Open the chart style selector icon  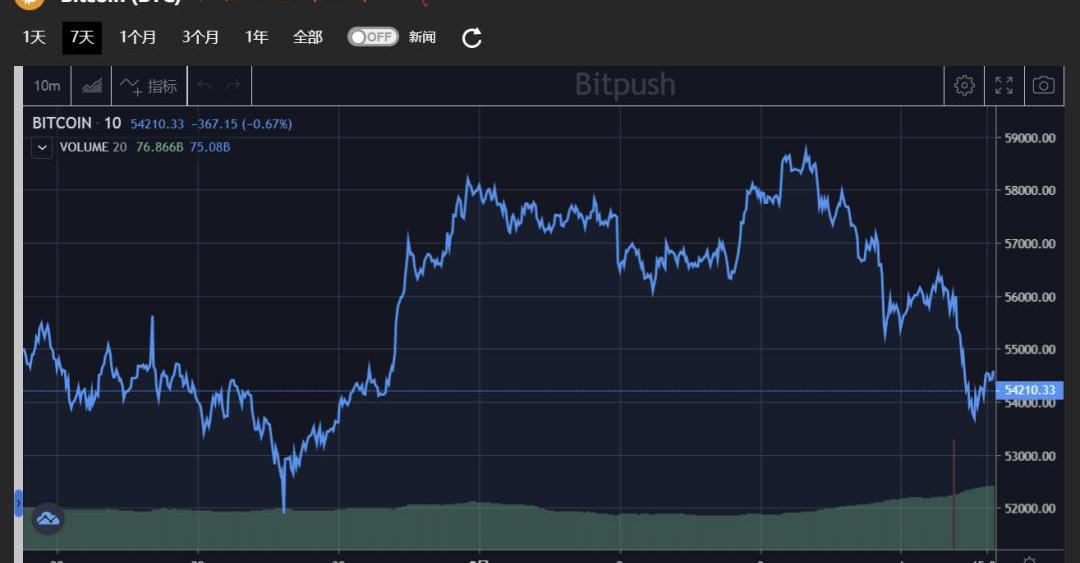92,86
